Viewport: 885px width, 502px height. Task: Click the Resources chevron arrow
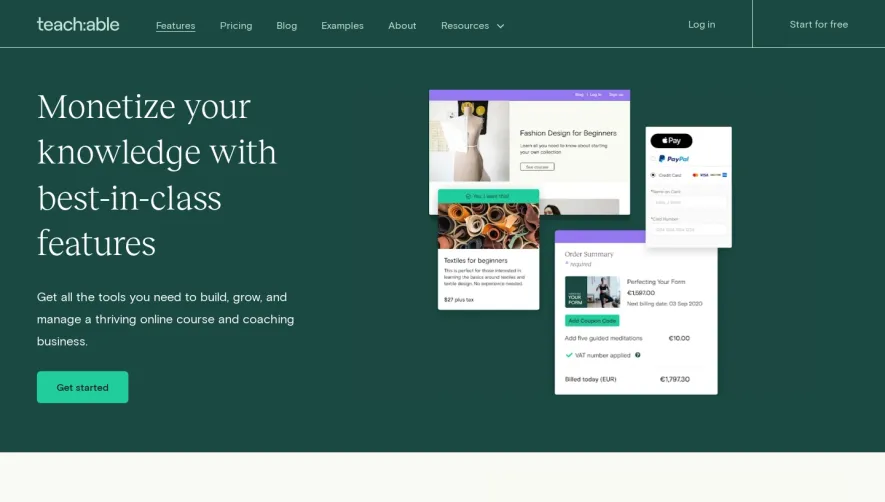pos(500,26)
